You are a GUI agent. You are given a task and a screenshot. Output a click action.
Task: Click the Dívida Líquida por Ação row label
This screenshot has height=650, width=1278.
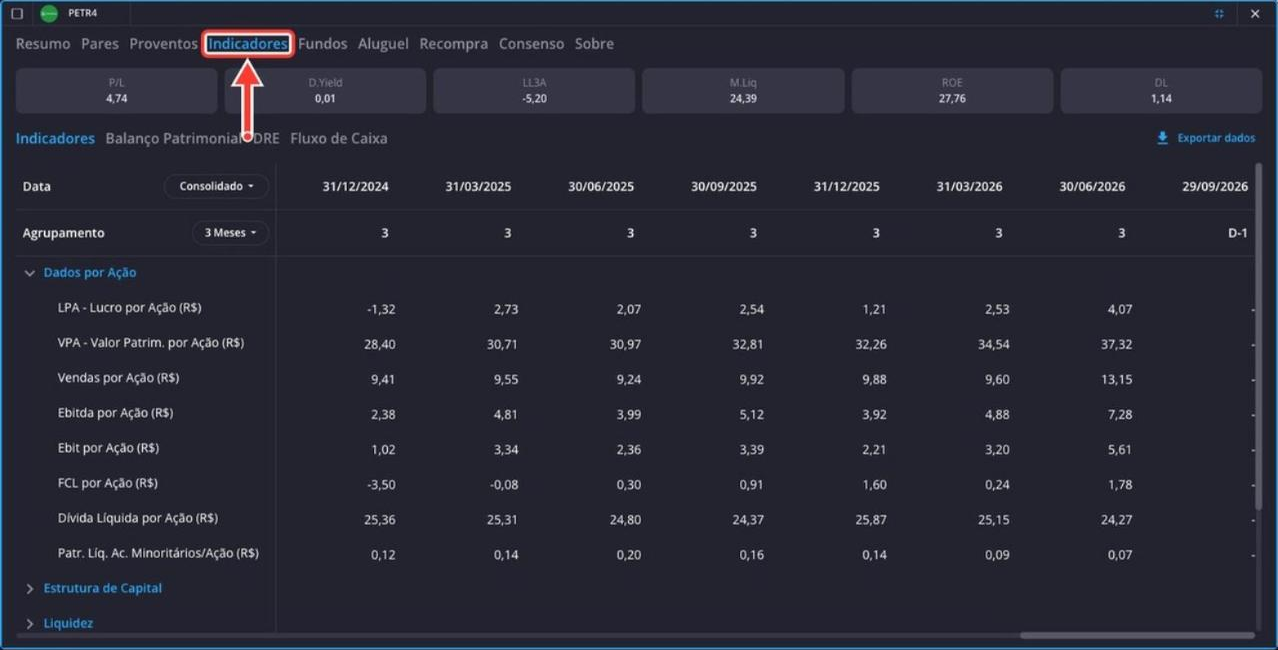pyautogui.click(x=138, y=518)
